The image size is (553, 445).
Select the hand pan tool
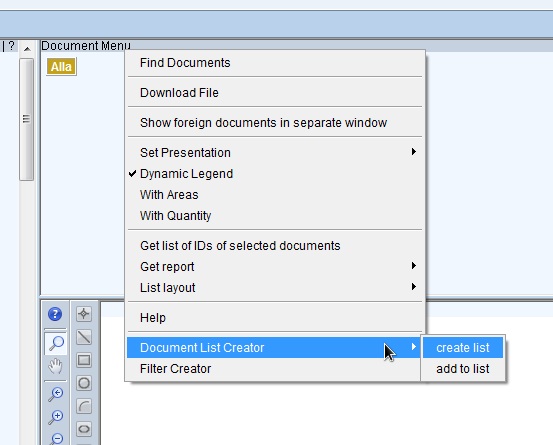tap(55, 366)
